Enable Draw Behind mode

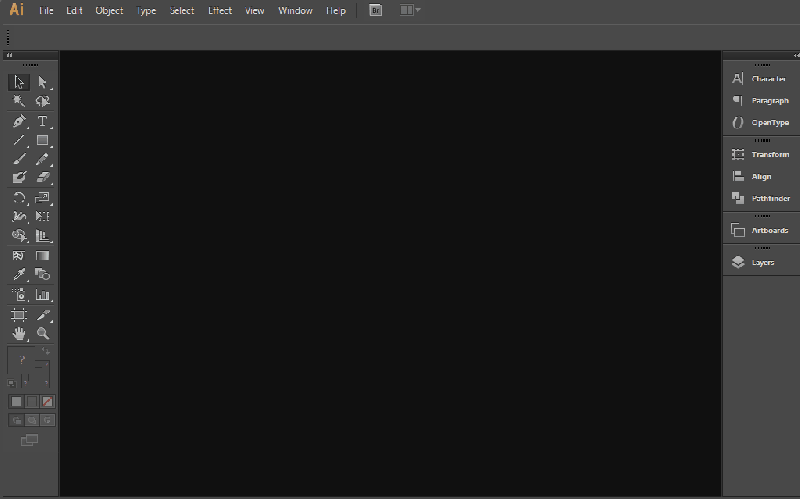click(x=32, y=420)
